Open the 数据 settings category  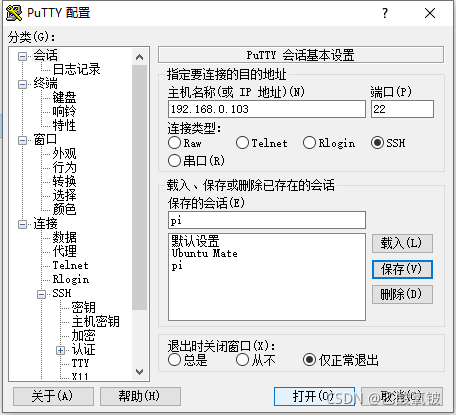pos(64,237)
